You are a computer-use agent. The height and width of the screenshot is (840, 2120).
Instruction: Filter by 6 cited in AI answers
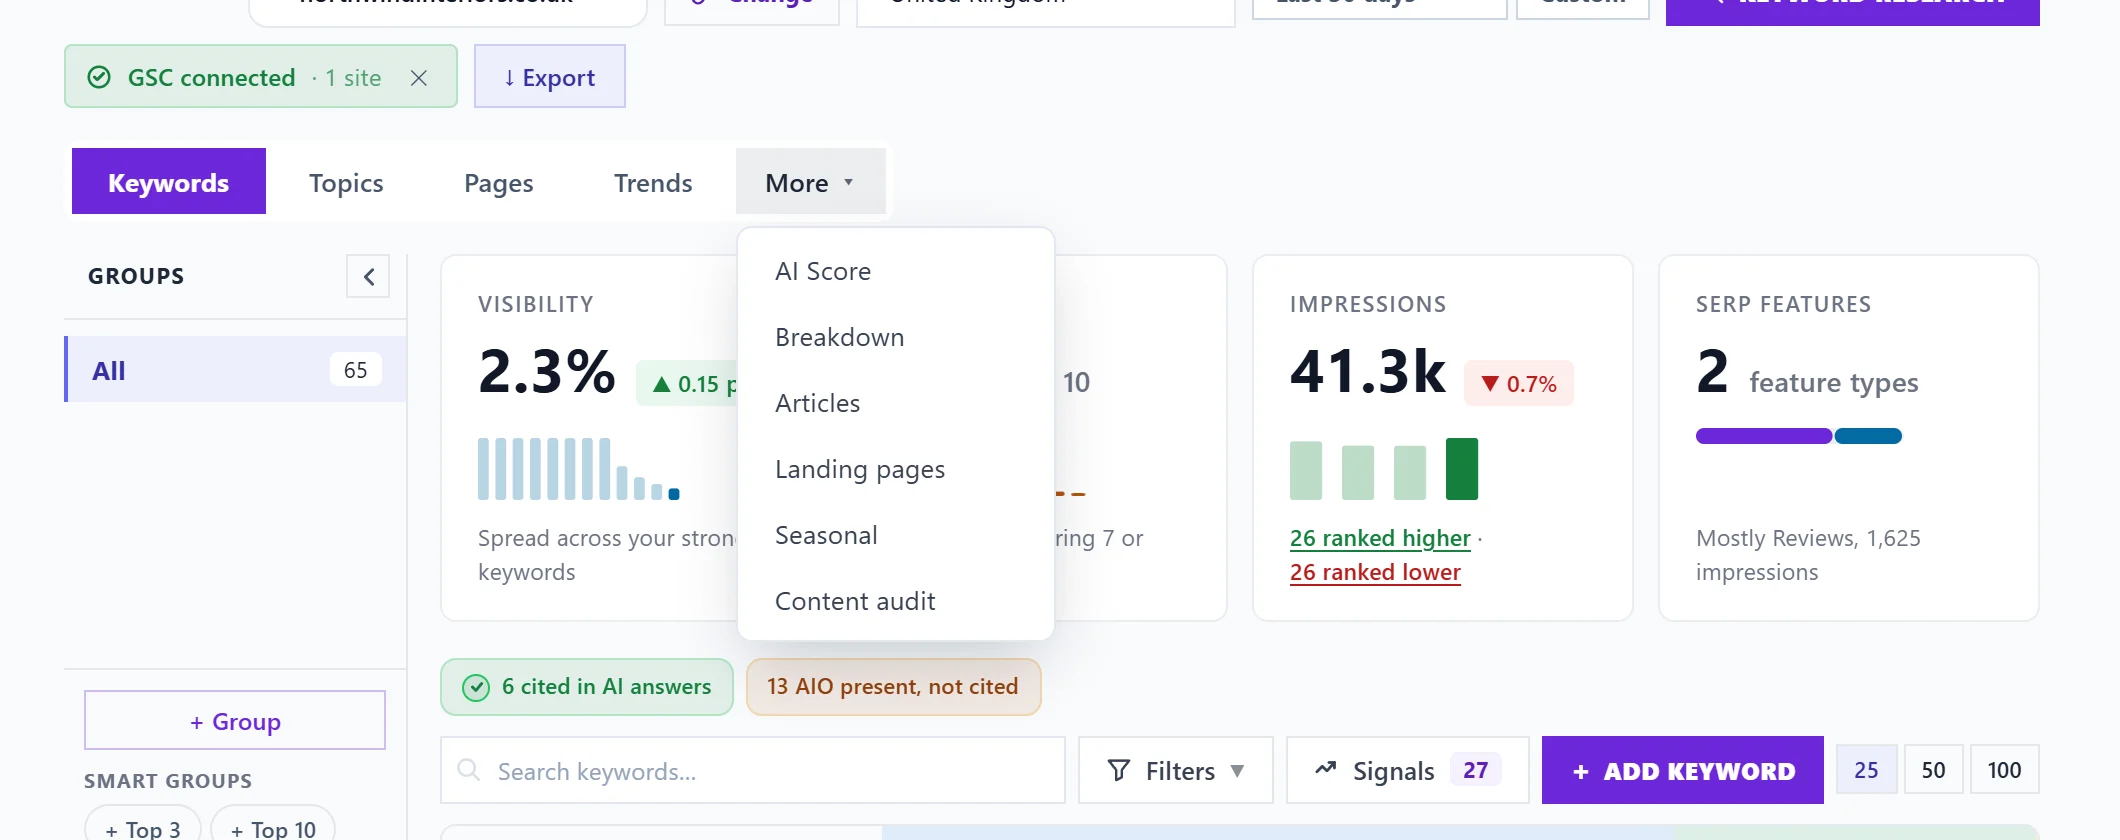tap(587, 686)
